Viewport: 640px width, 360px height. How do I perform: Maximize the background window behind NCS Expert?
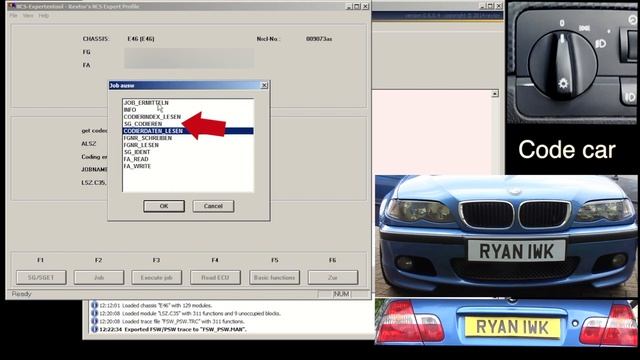490,6
